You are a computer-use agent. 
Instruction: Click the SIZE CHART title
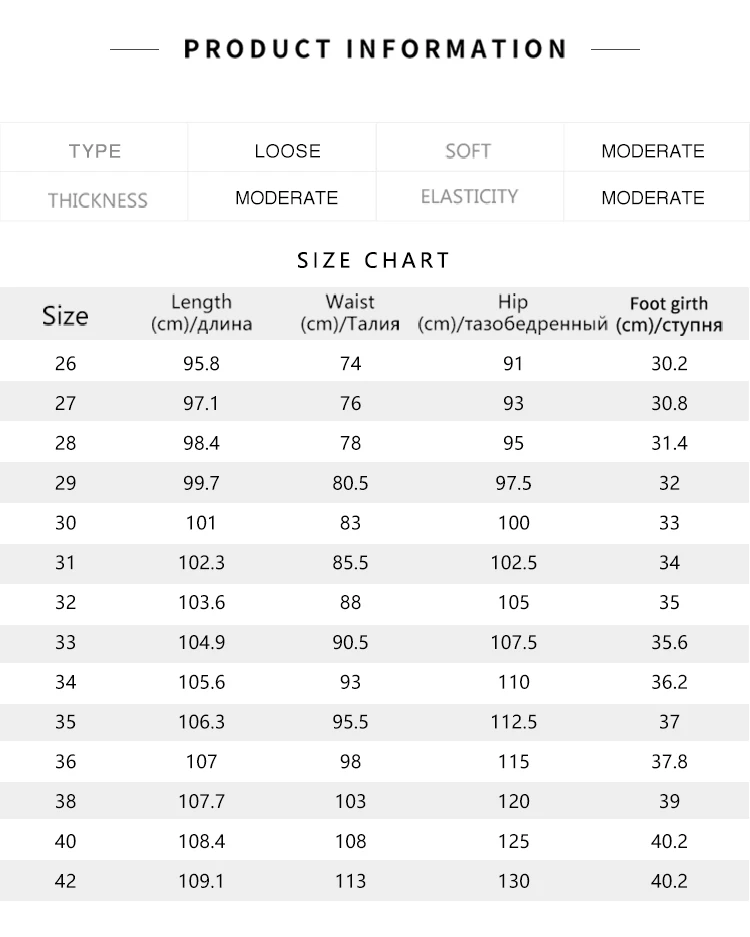pos(374,261)
